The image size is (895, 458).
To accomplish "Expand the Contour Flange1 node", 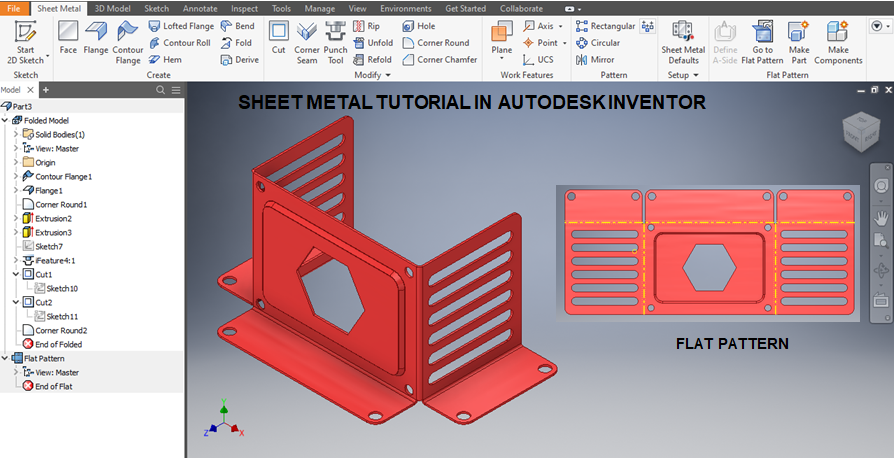I will (x=16, y=176).
